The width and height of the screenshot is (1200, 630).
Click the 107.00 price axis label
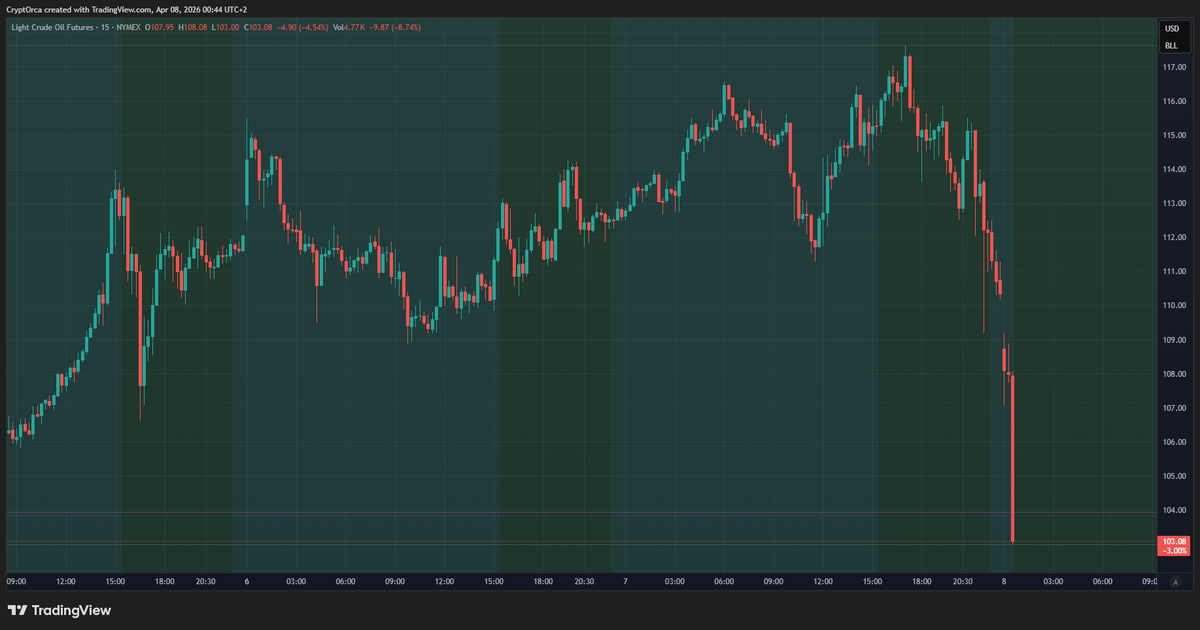(x=1174, y=408)
